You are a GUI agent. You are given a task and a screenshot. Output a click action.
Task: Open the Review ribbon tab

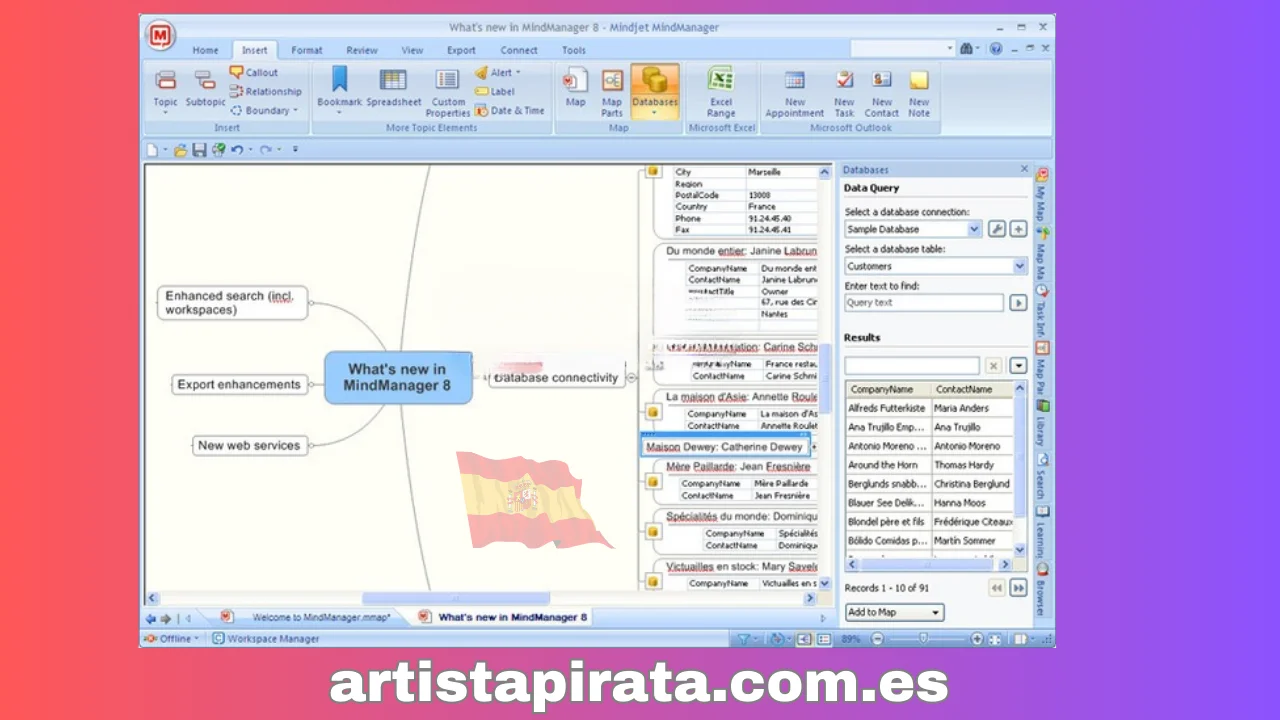[362, 50]
